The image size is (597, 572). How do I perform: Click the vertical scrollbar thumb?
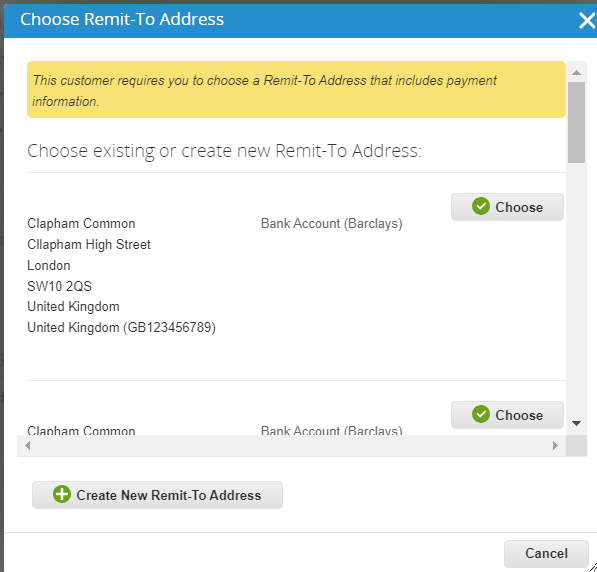tap(576, 123)
